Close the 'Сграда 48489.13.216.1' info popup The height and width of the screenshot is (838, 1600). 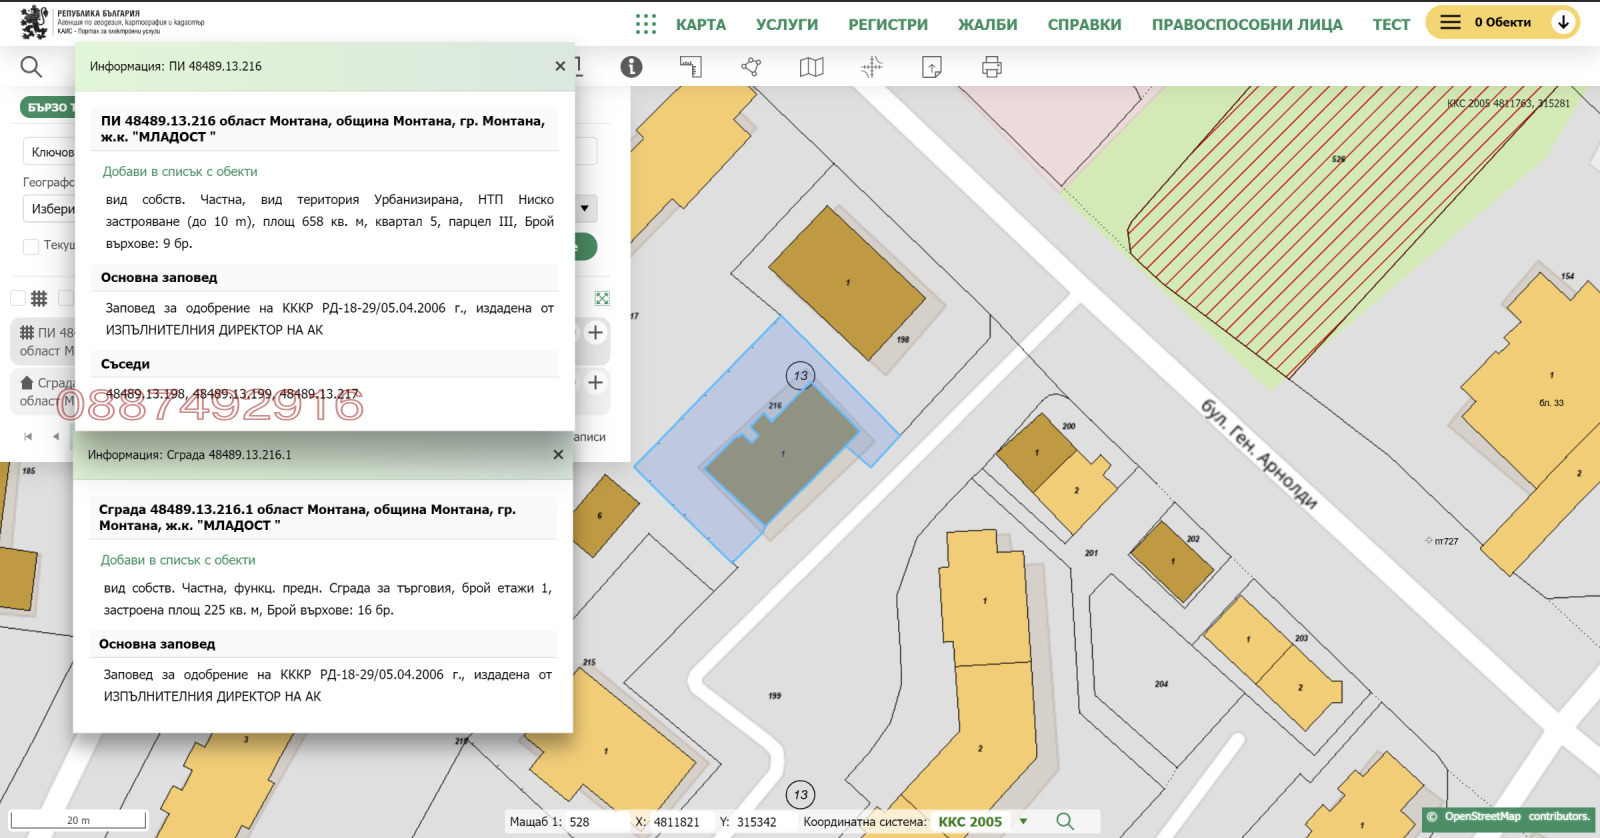pyautogui.click(x=558, y=455)
